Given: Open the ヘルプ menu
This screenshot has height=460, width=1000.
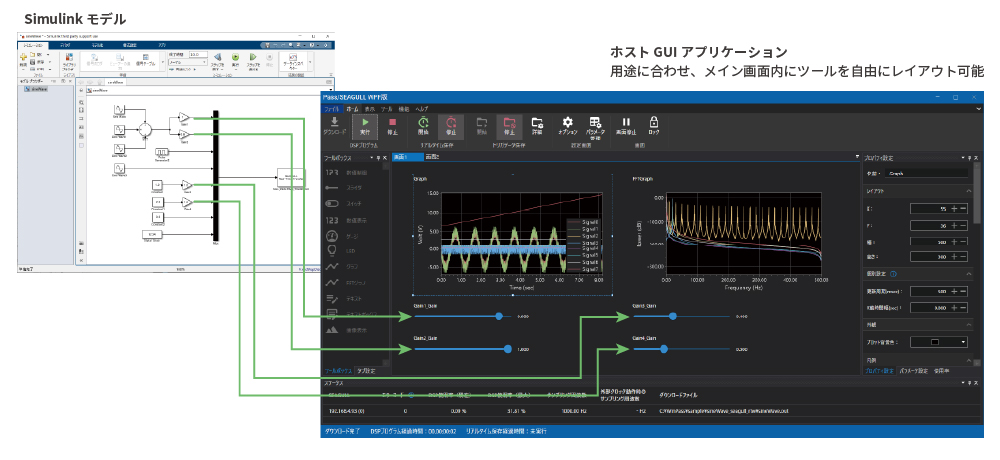Looking at the screenshot, I should 422,109.
